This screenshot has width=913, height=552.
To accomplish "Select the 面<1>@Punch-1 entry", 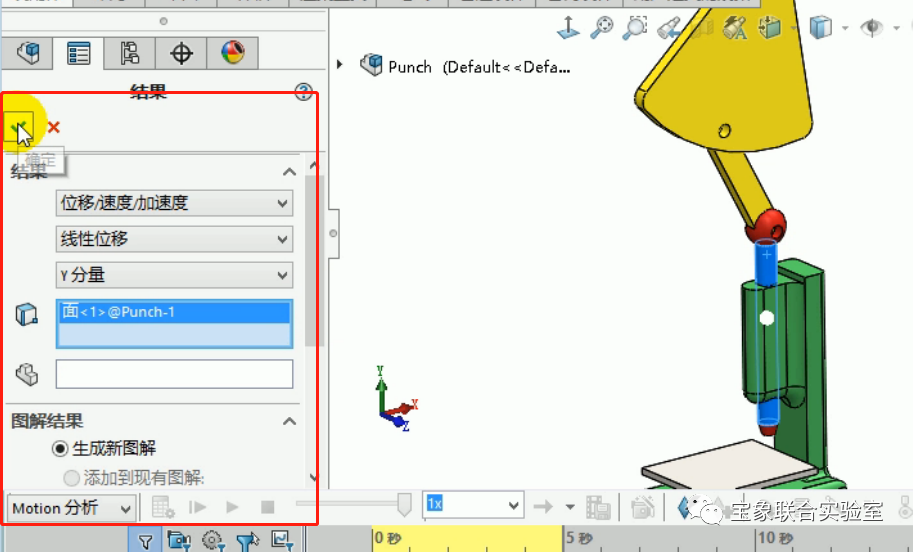I will [174, 312].
